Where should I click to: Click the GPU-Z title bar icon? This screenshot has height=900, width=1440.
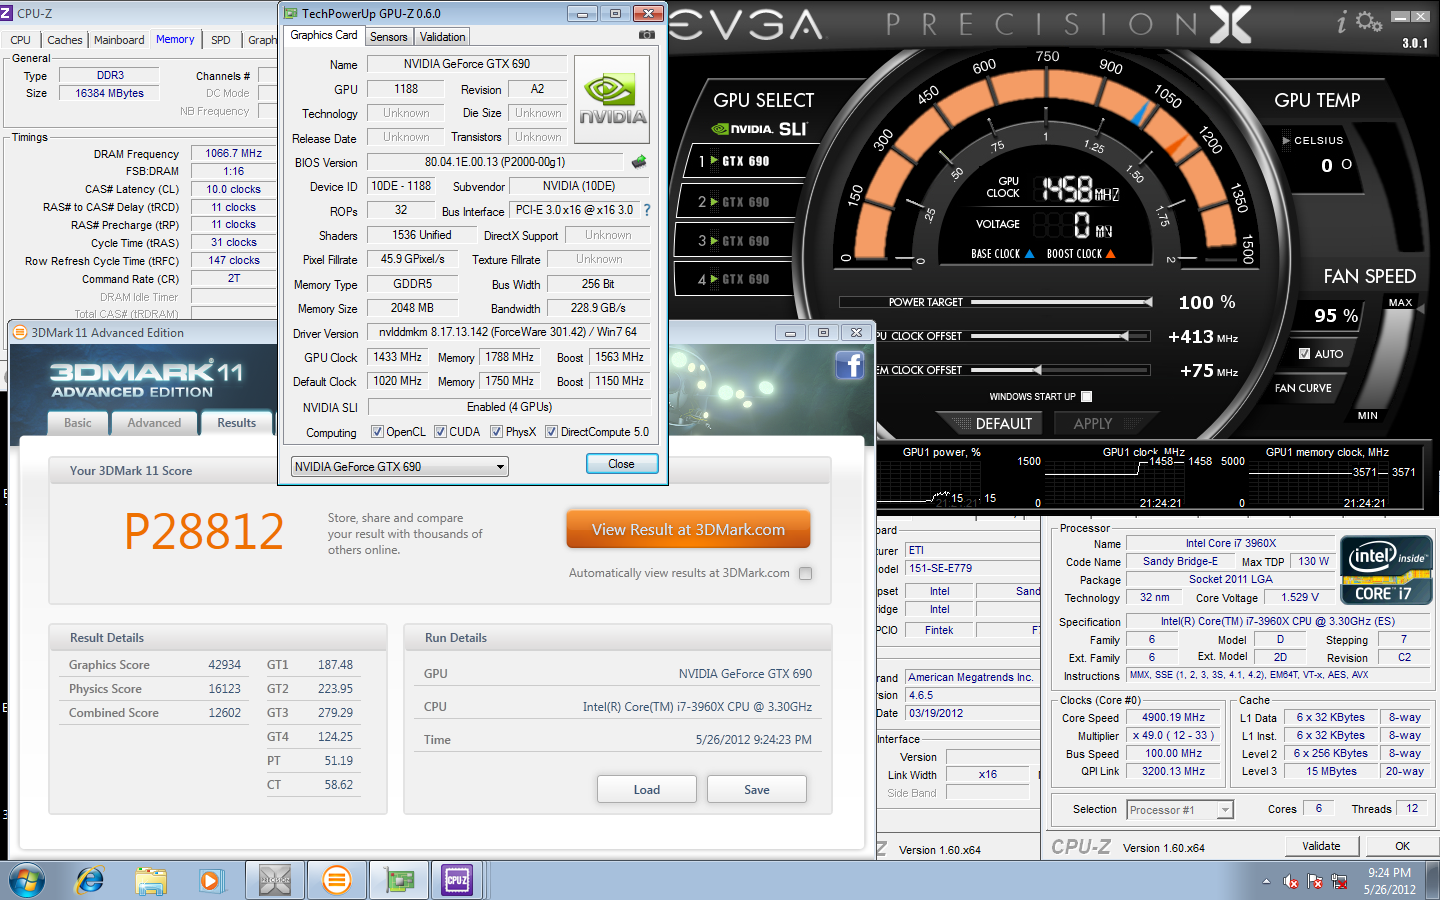click(291, 13)
